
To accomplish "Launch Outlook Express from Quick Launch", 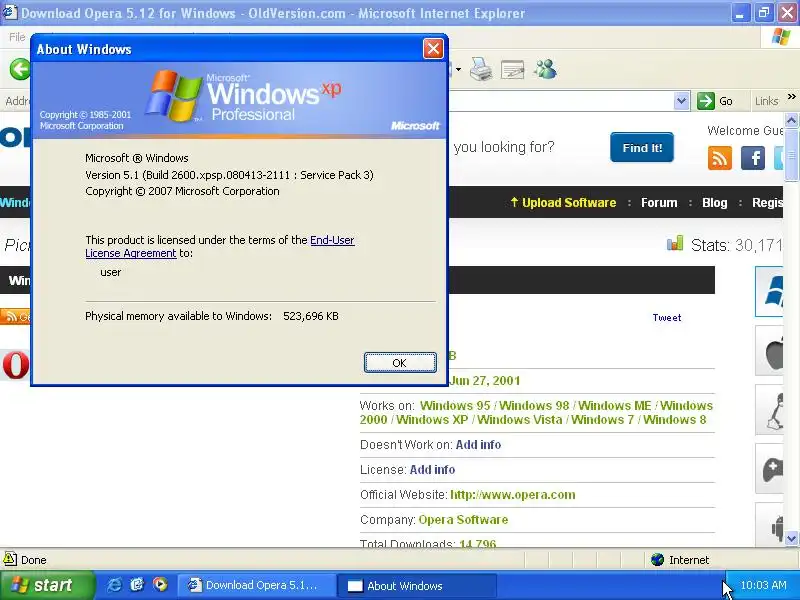I will coord(137,585).
